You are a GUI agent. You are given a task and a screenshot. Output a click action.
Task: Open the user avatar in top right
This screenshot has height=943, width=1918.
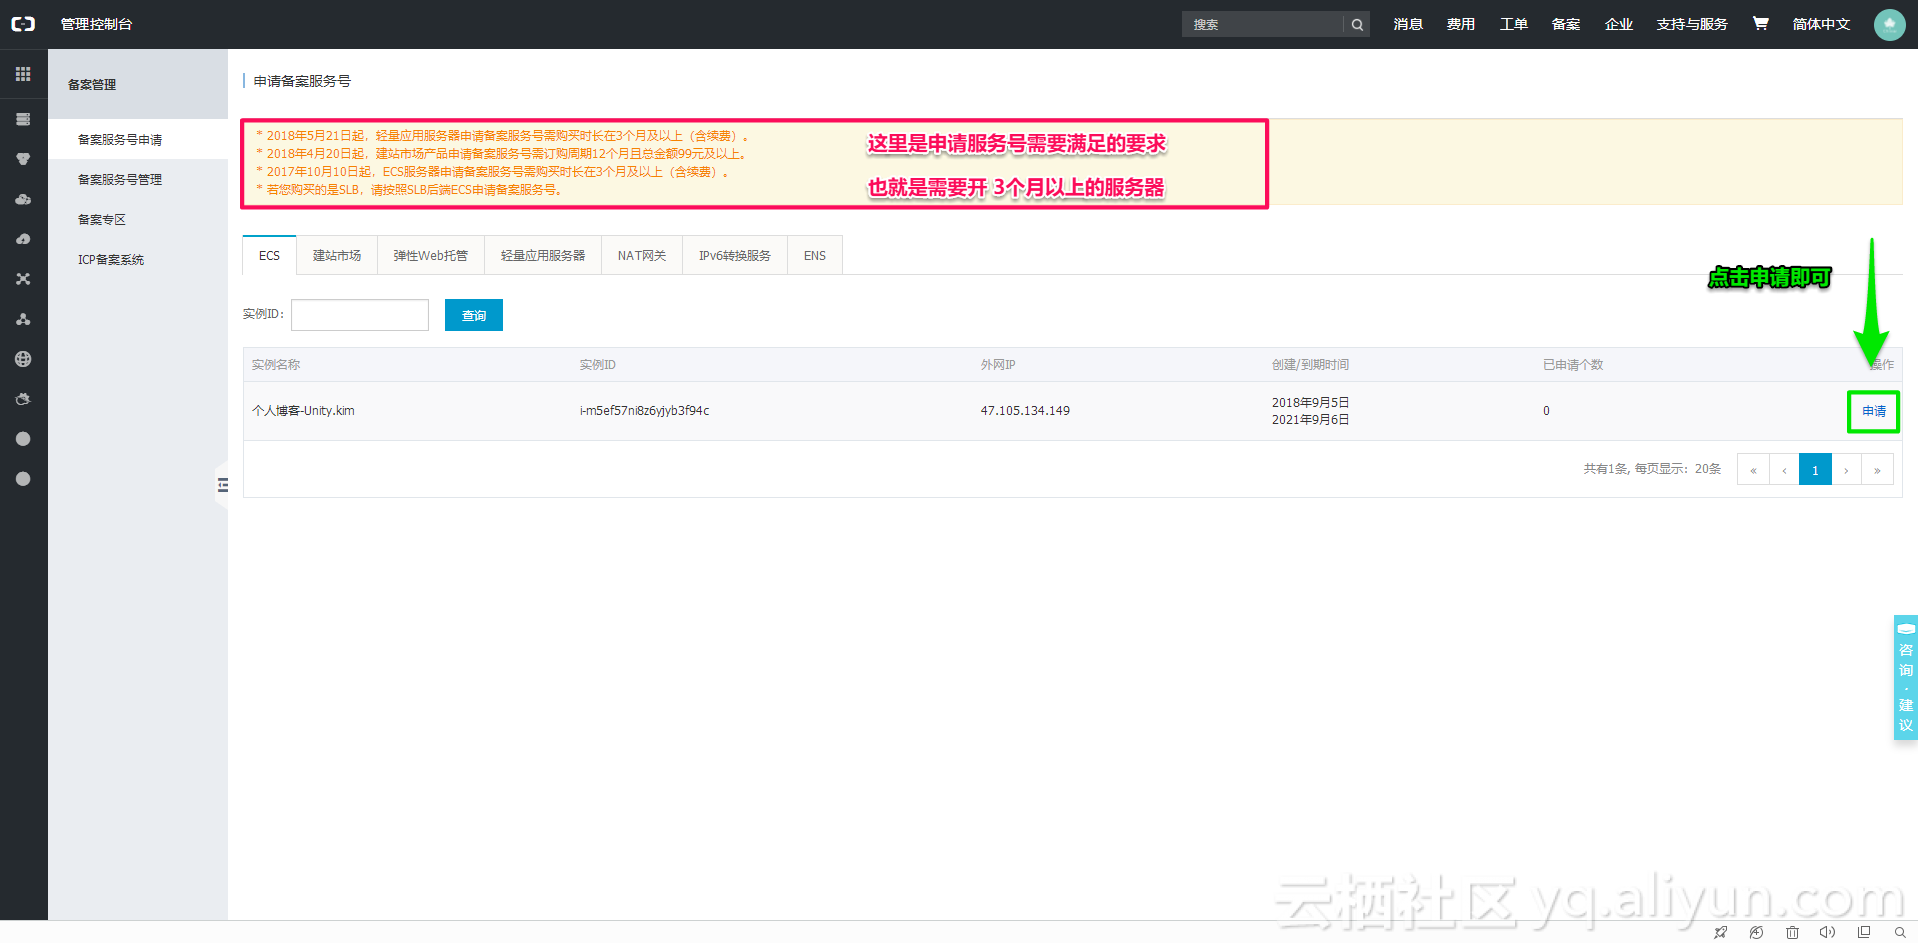pos(1888,24)
